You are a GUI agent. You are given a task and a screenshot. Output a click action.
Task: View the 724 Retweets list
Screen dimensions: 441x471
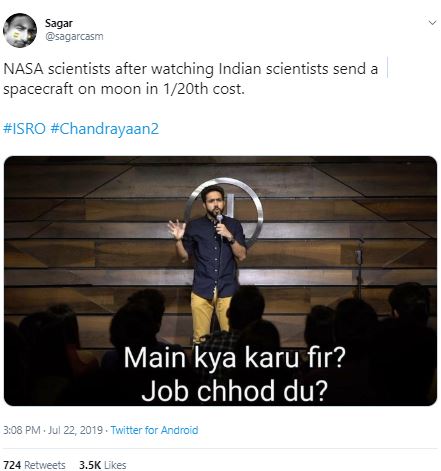coord(34,465)
